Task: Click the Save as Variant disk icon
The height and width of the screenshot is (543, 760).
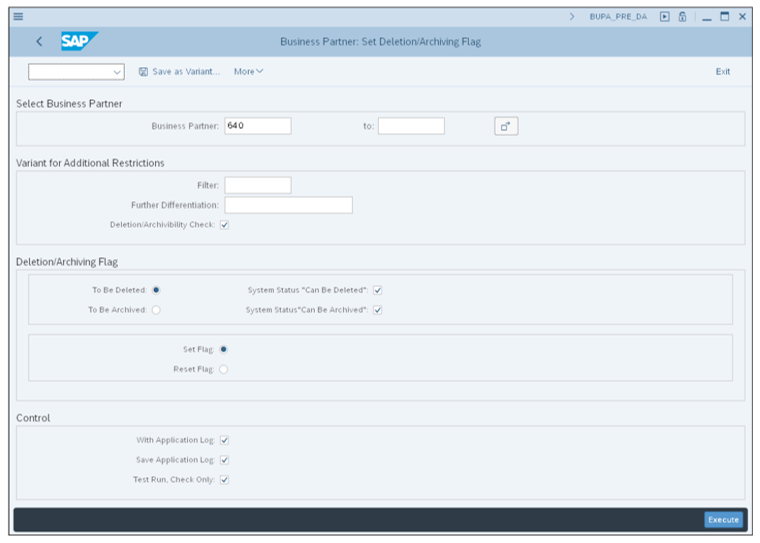Action: pos(143,72)
